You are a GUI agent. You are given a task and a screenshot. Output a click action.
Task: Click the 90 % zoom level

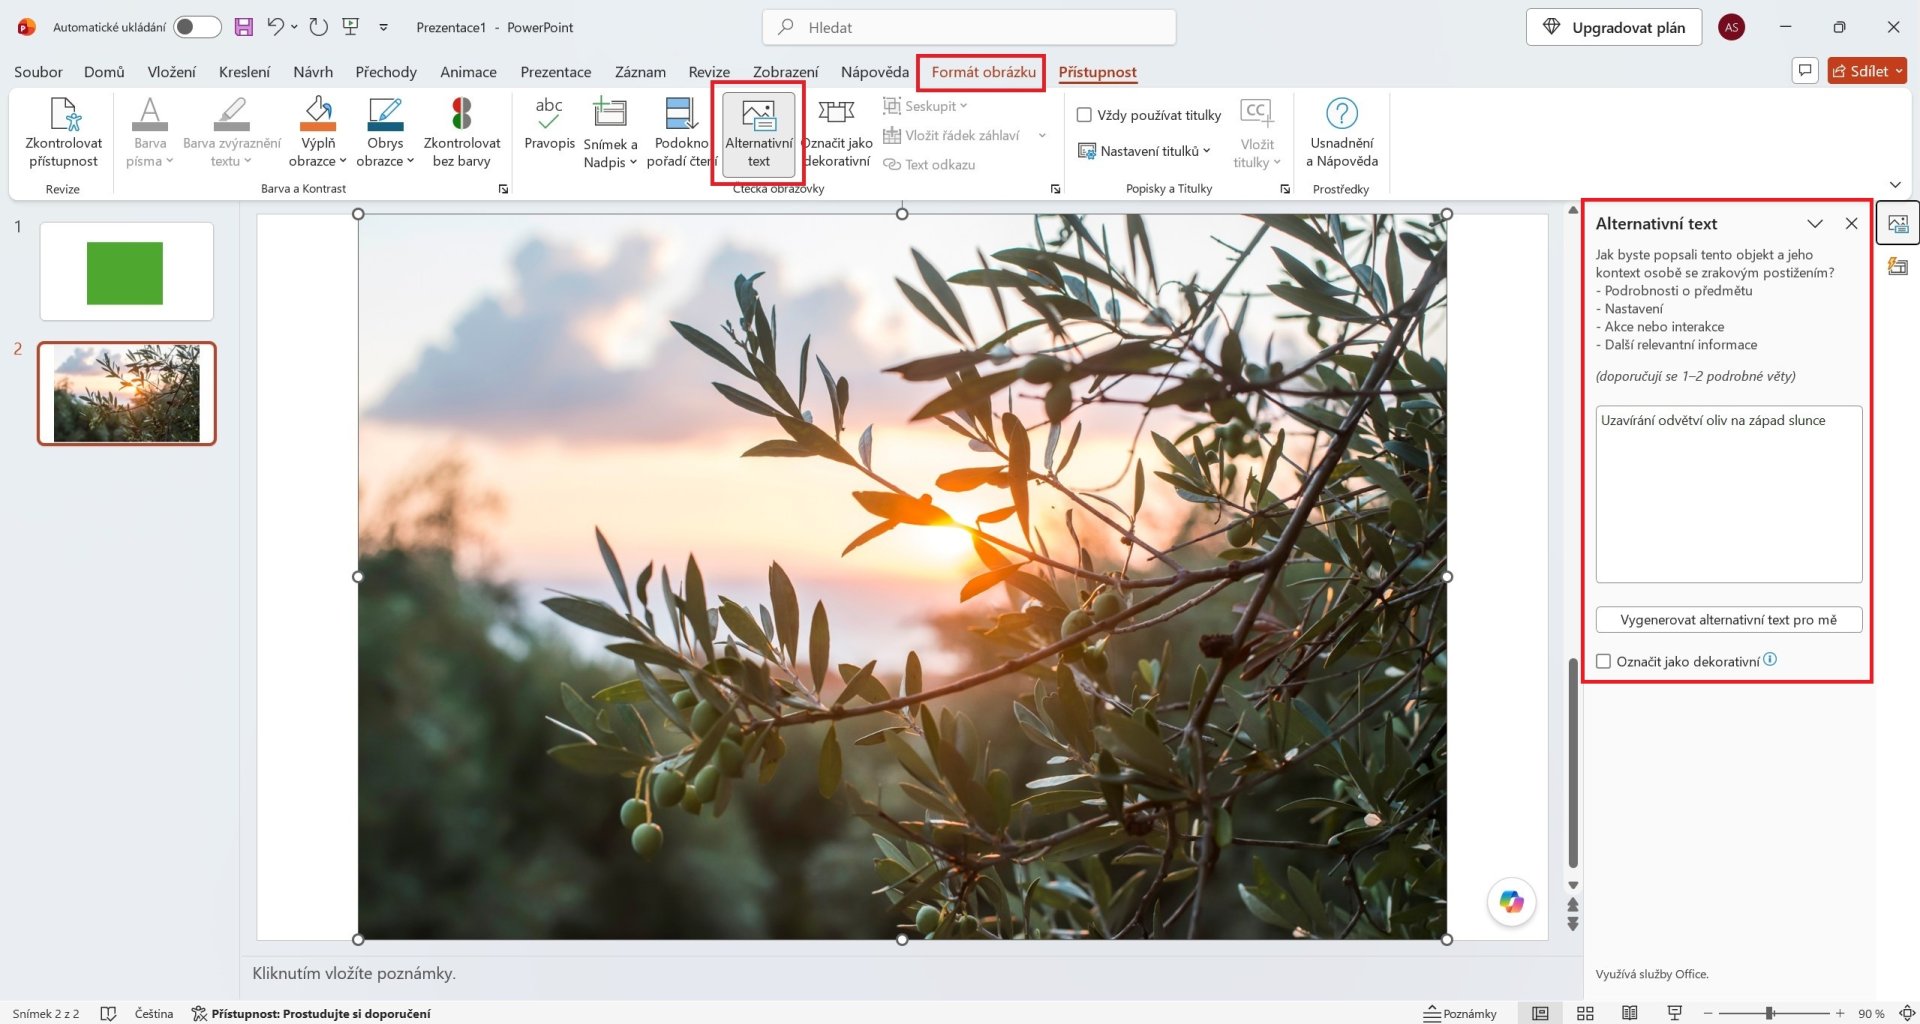click(x=1871, y=1013)
